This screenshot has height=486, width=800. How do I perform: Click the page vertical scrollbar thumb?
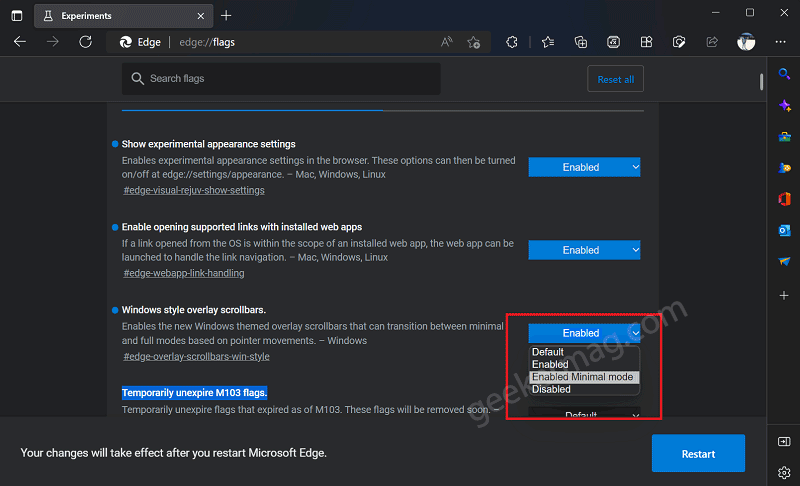click(x=761, y=82)
